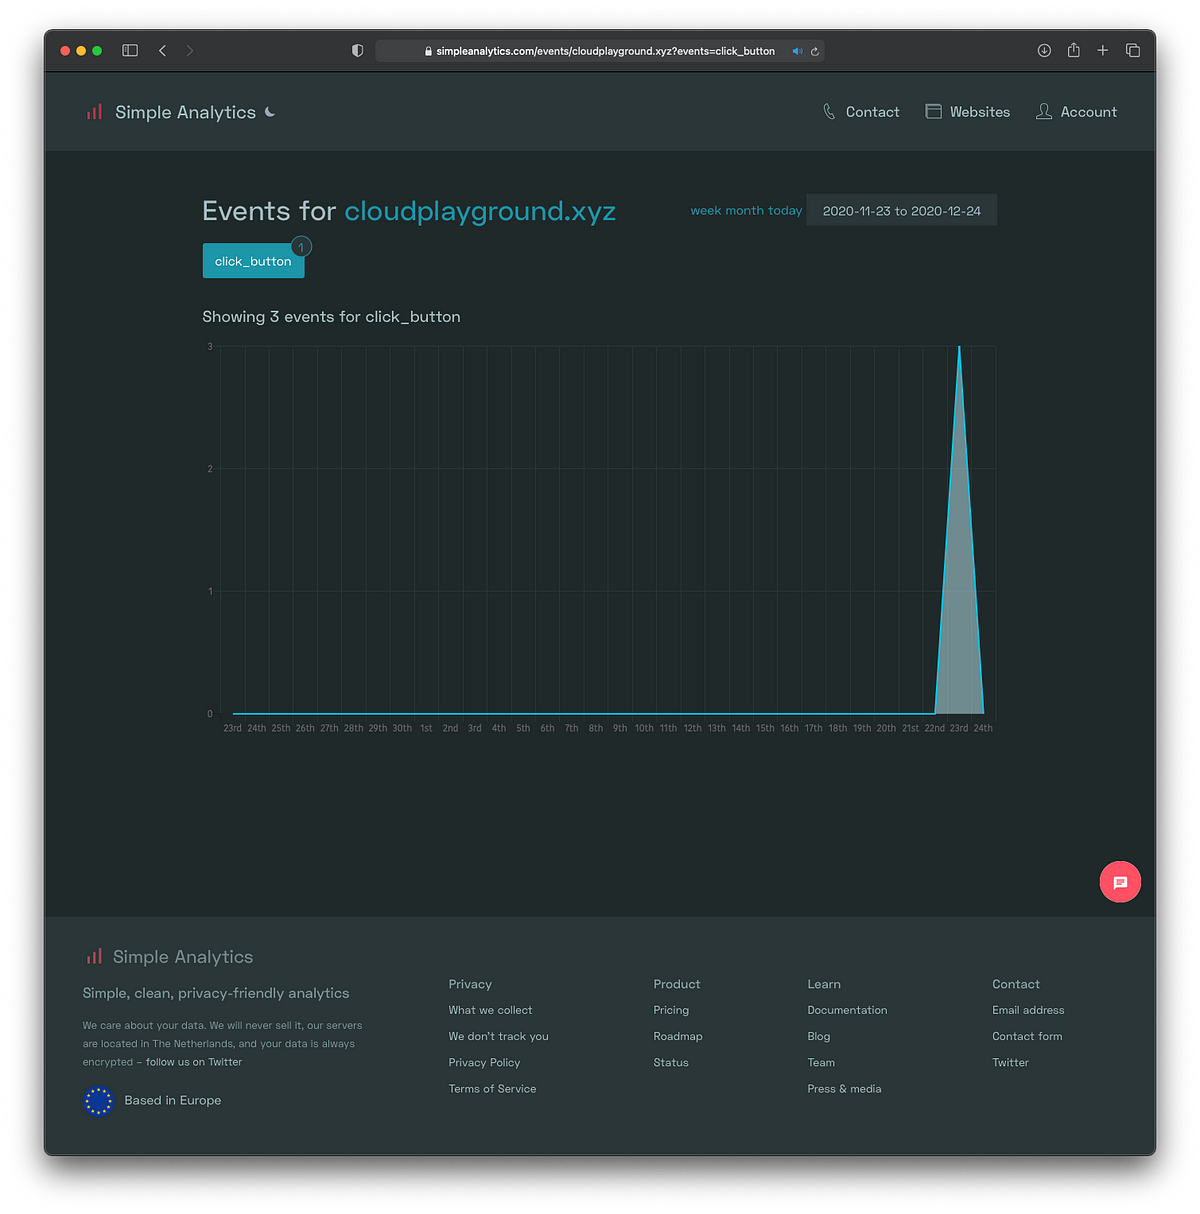Open the Privacy Policy link
Viewport: 1200px width, 1214px height.
[484, 1062]
